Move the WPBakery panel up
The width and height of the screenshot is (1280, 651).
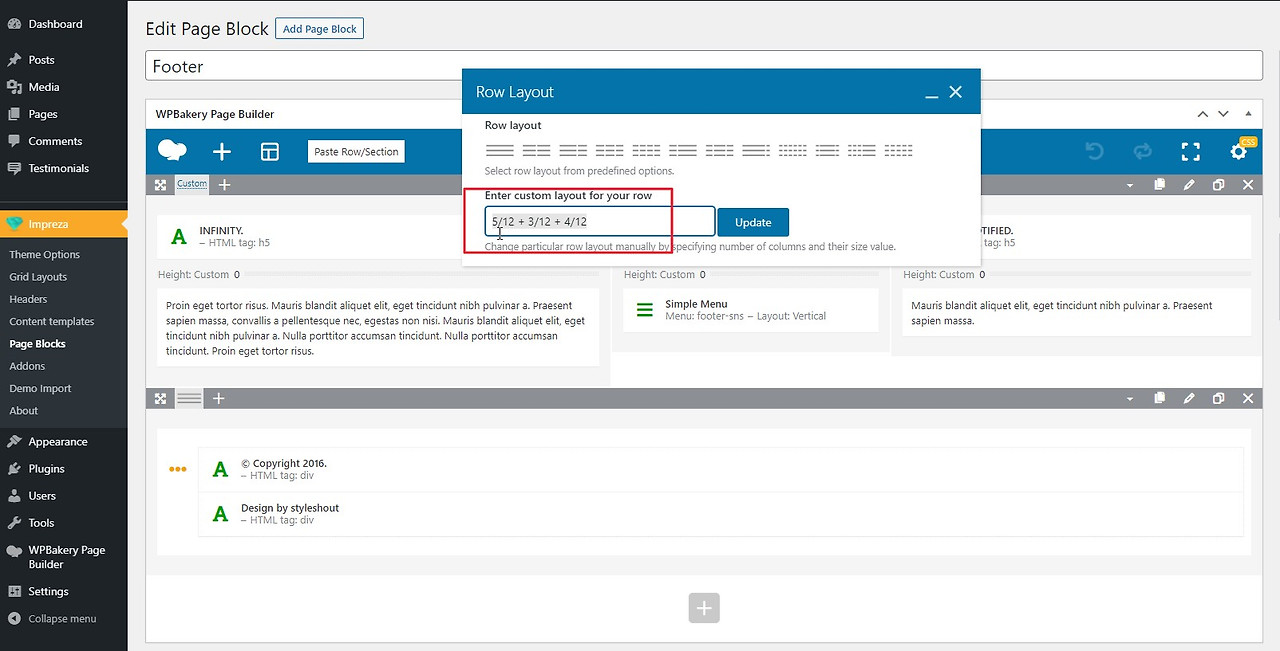pyautogui.click(x=1203, y=114)
